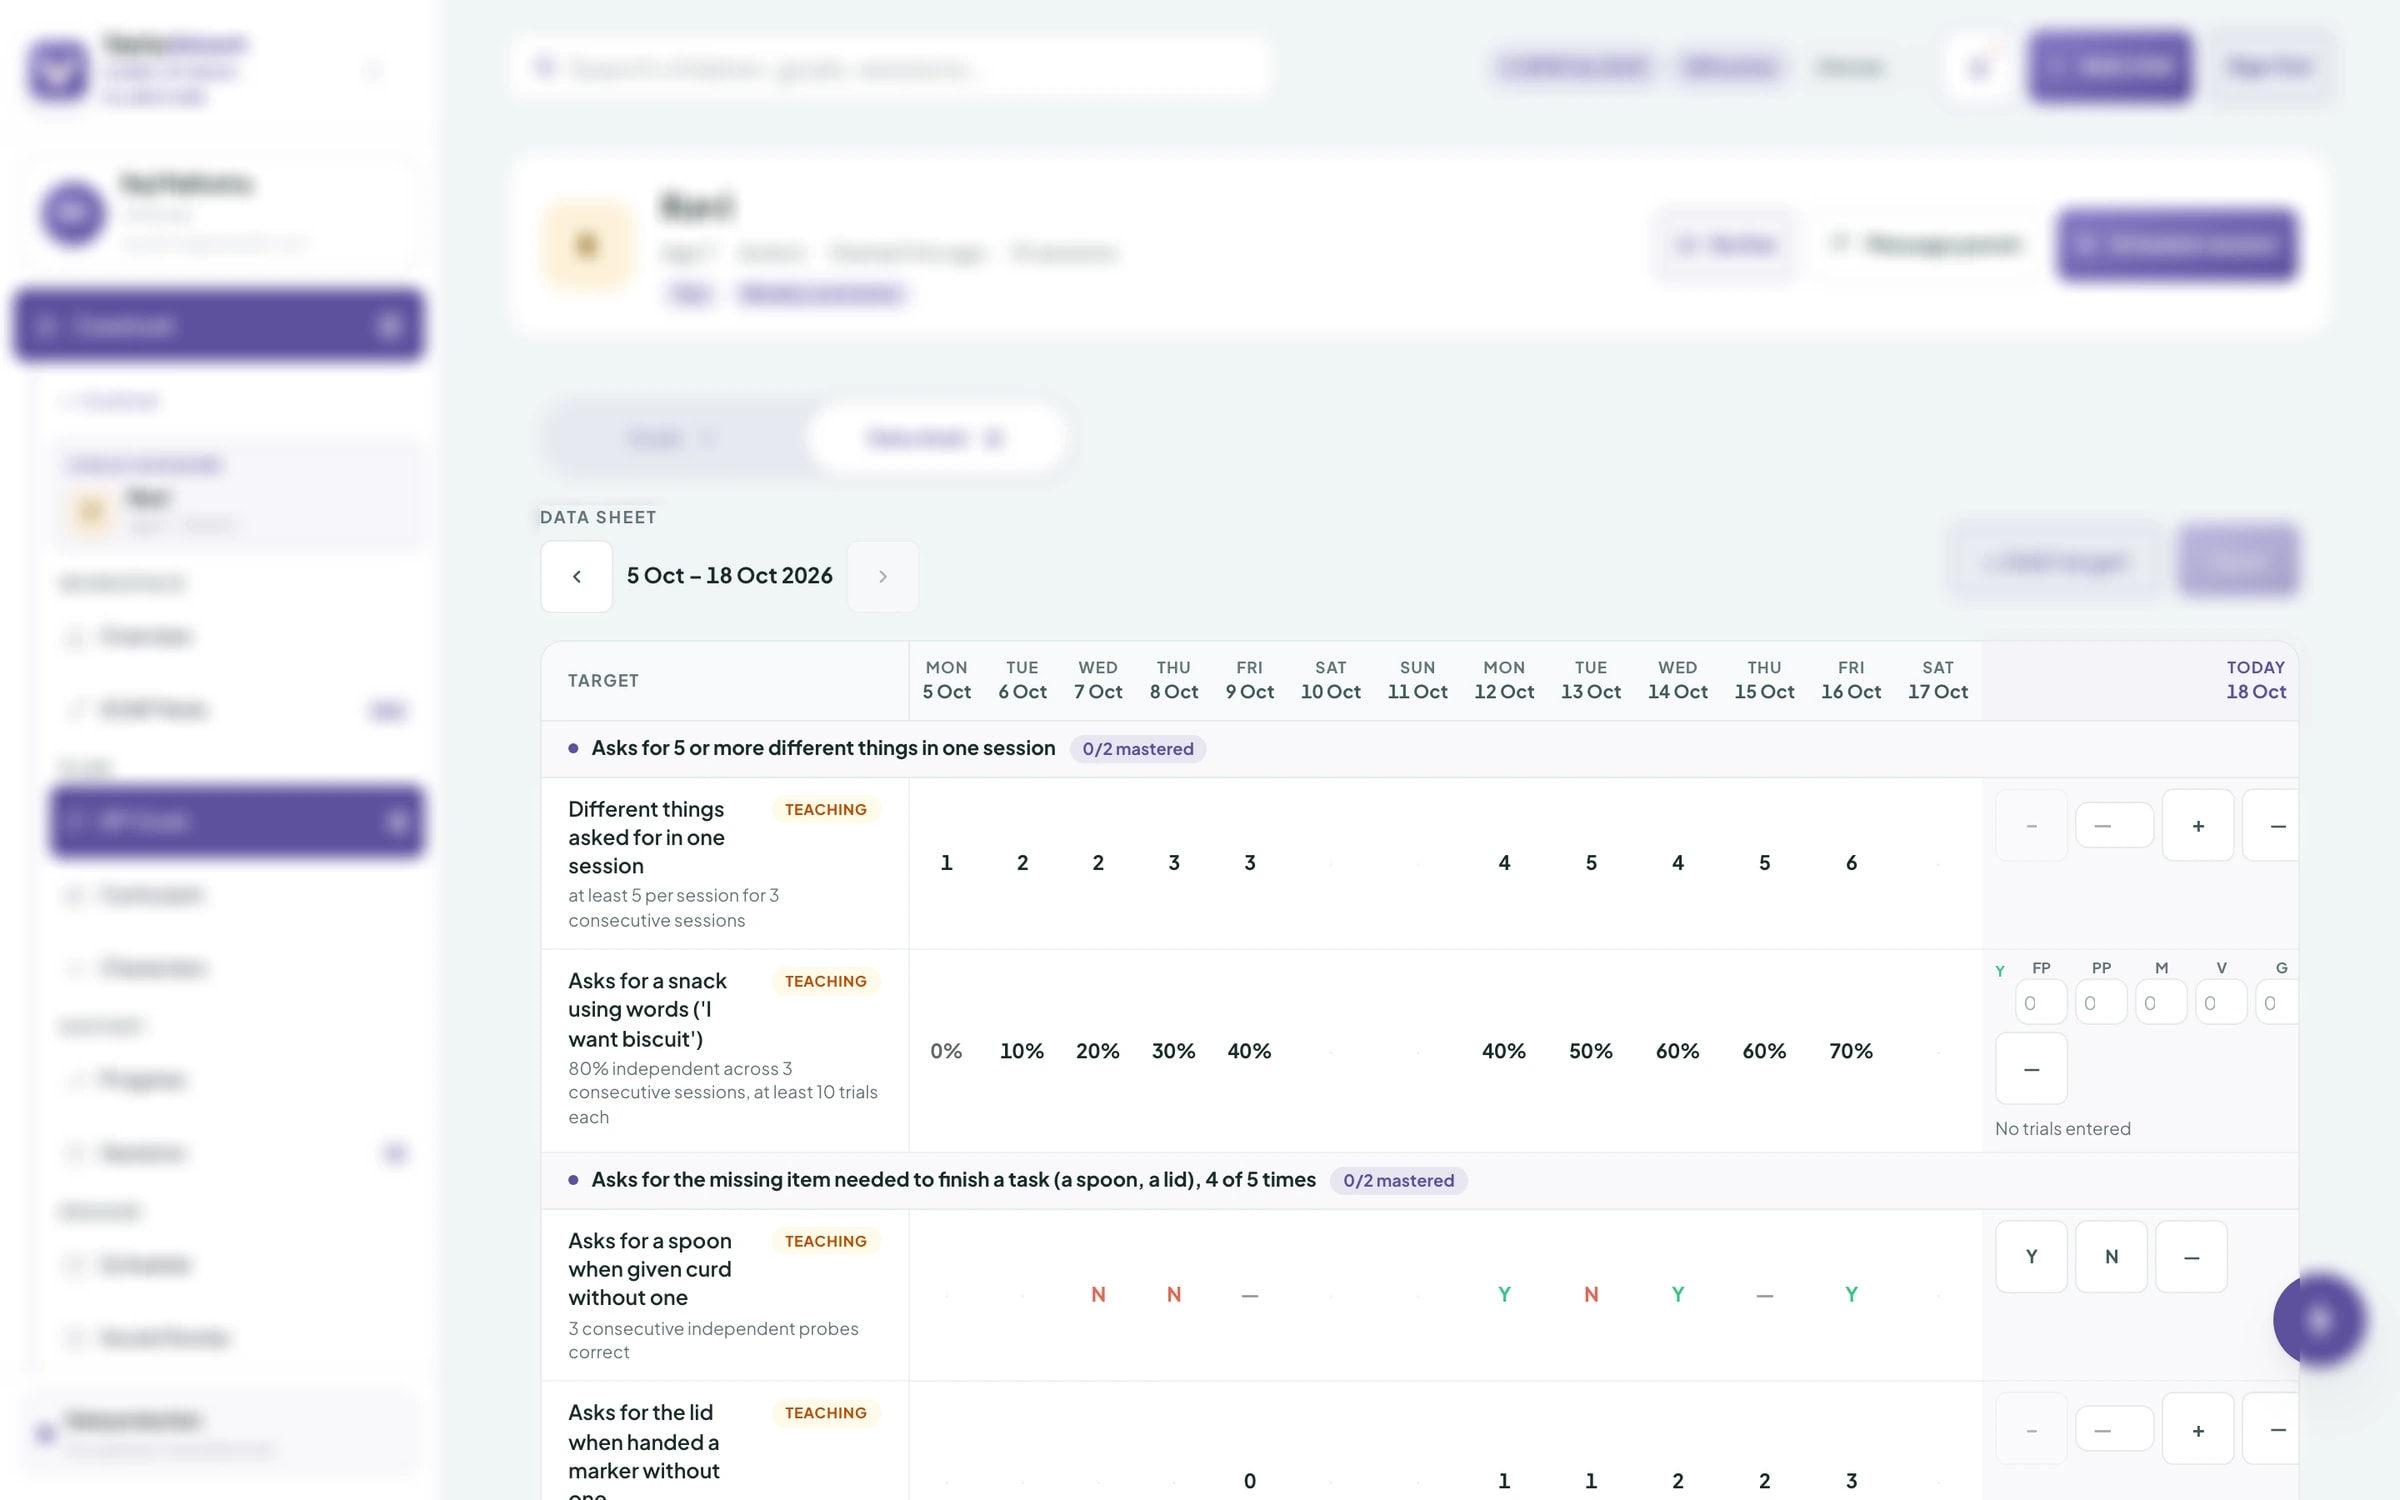Viewport: 2400px width, 1500px height.
Task: Mark snack target as not run with dash button
Action: 2031,1069
